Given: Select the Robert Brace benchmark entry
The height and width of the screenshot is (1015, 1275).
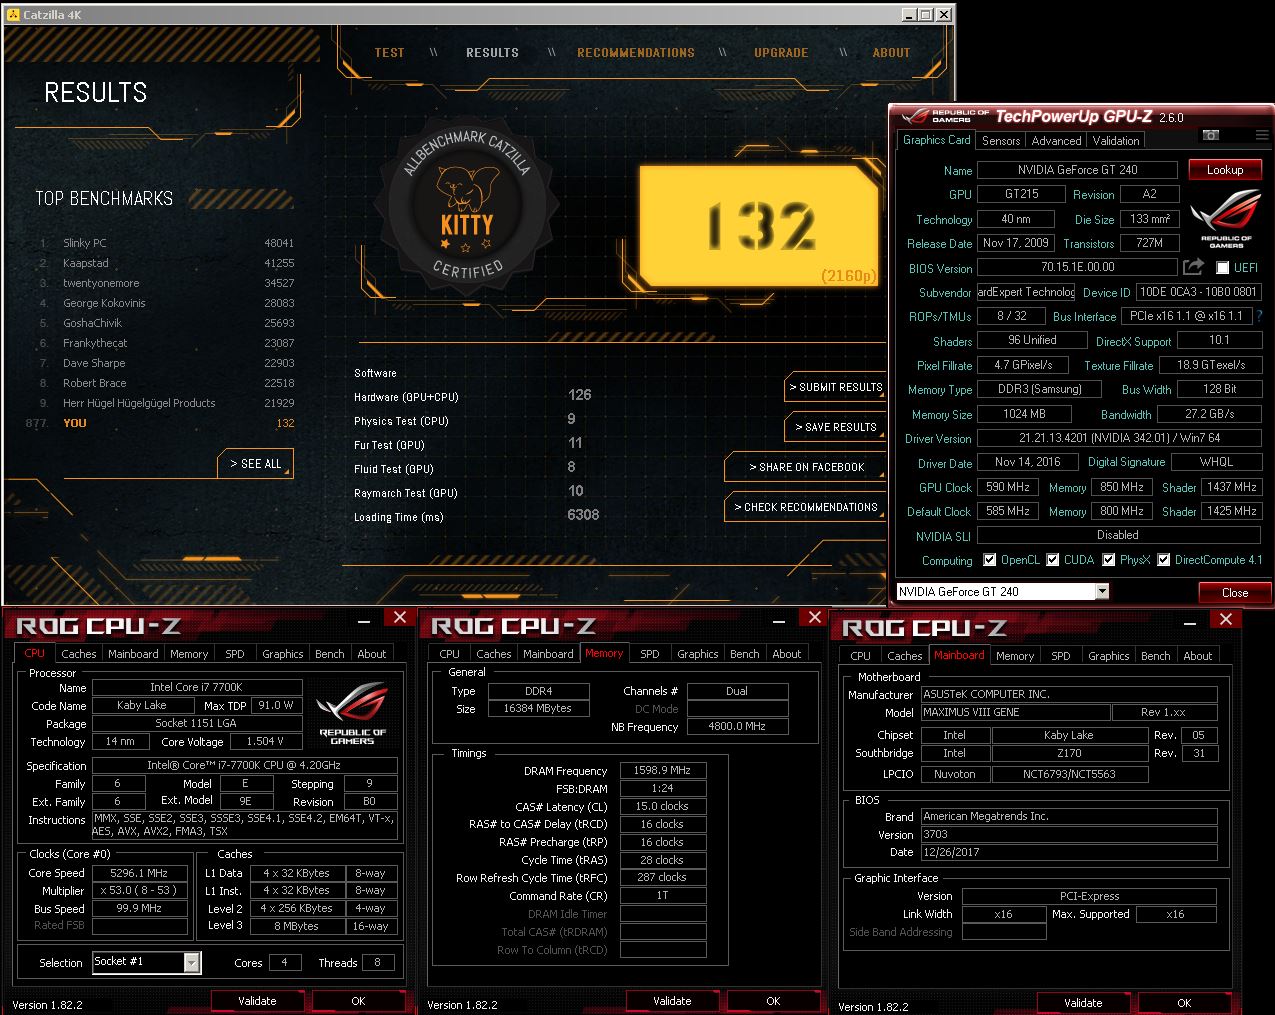Looking at the screenshot, I should 166,383.
